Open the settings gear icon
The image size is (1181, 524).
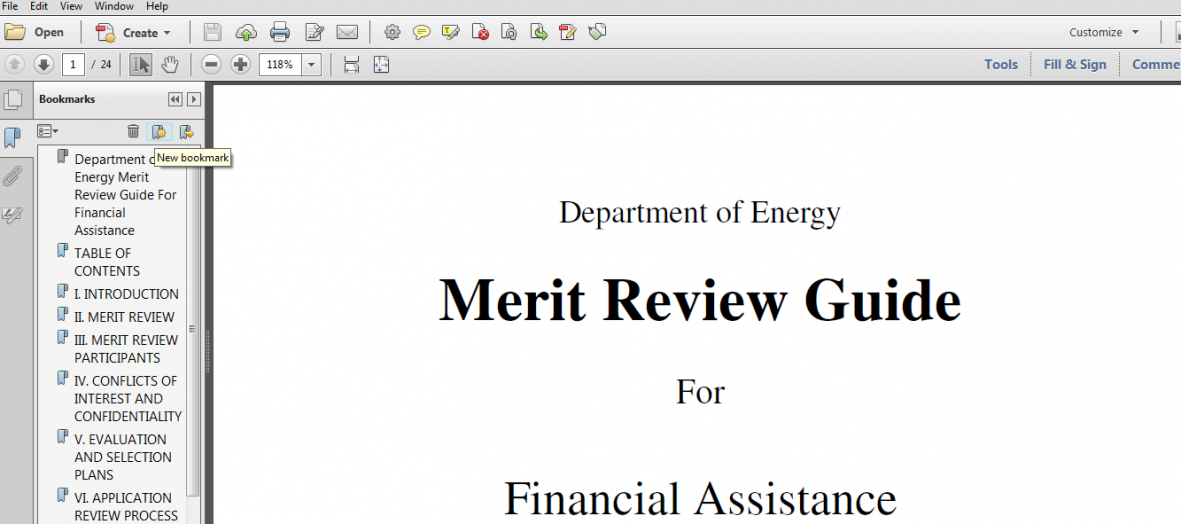point(392,32)
